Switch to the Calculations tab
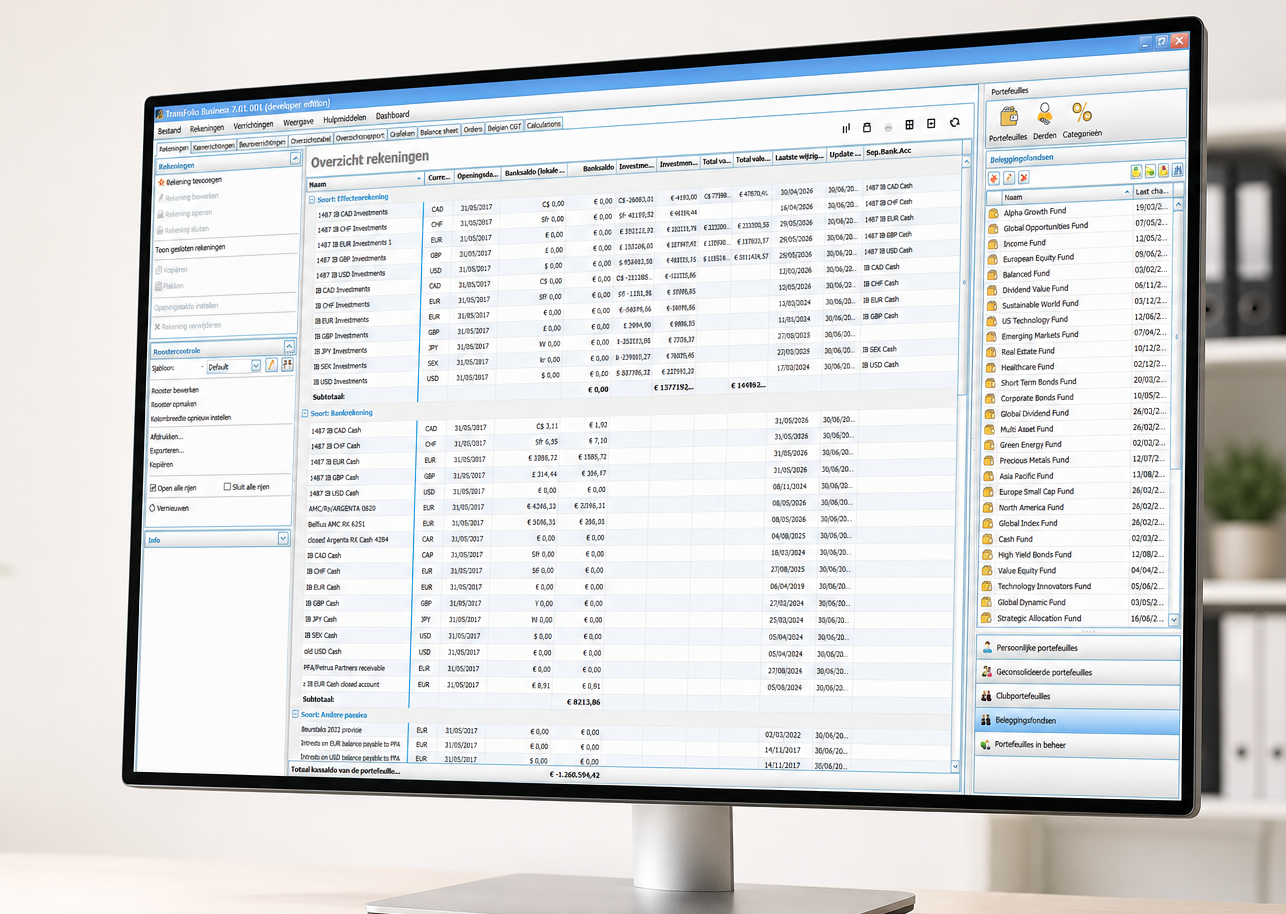The image size is (1286, 914). pos(544,125)
